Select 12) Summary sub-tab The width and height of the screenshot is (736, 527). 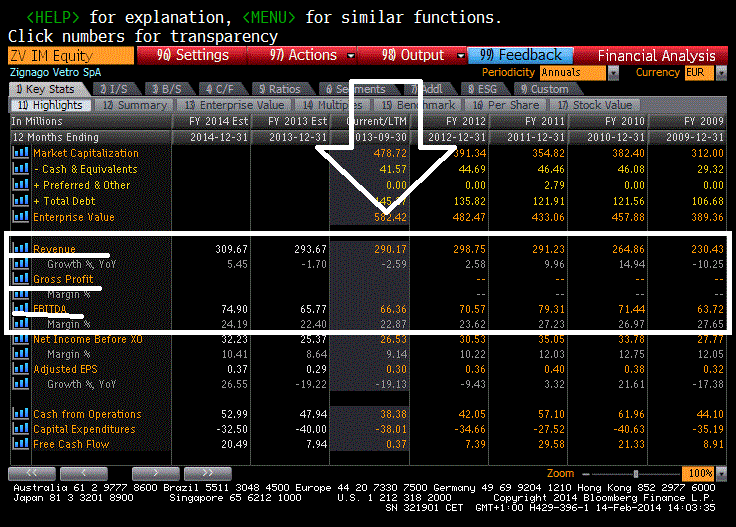click(135, 105)
